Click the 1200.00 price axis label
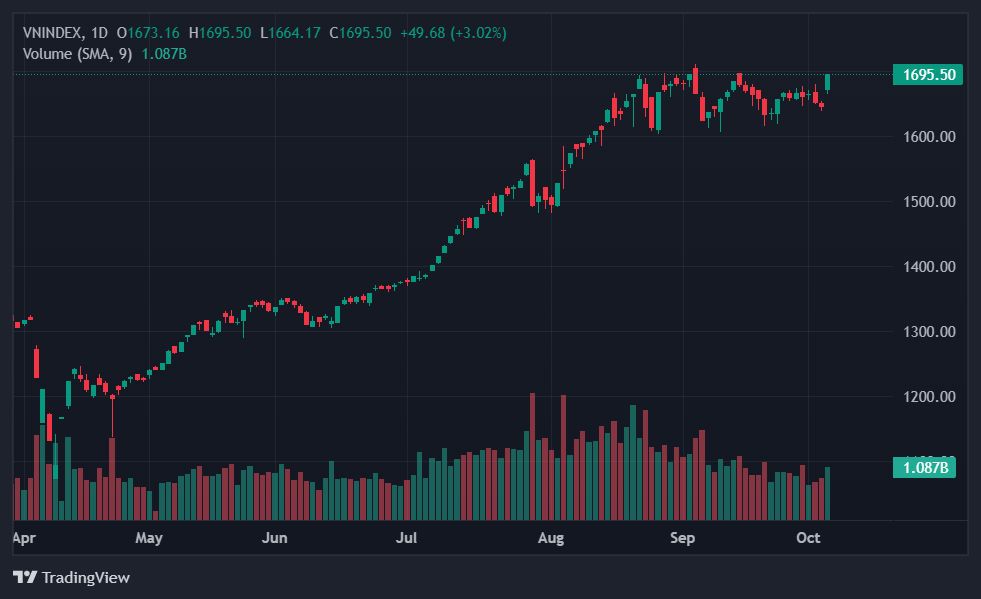 (929, 397)
